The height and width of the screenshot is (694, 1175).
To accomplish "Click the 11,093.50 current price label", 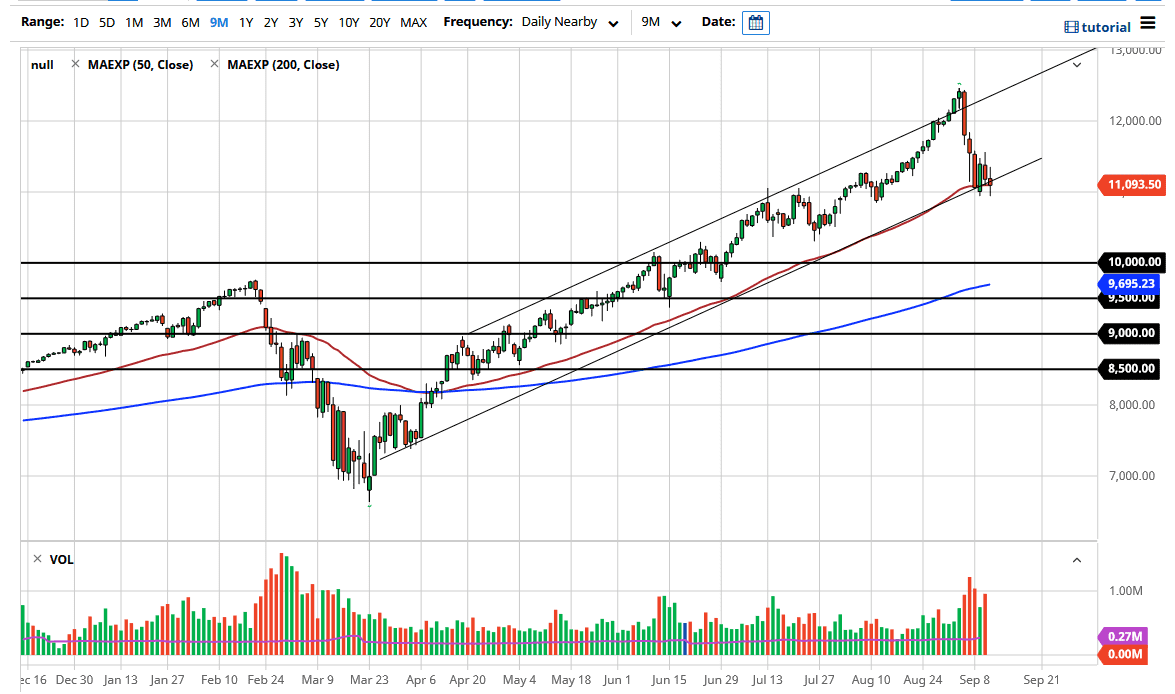I will [1134, 184].
